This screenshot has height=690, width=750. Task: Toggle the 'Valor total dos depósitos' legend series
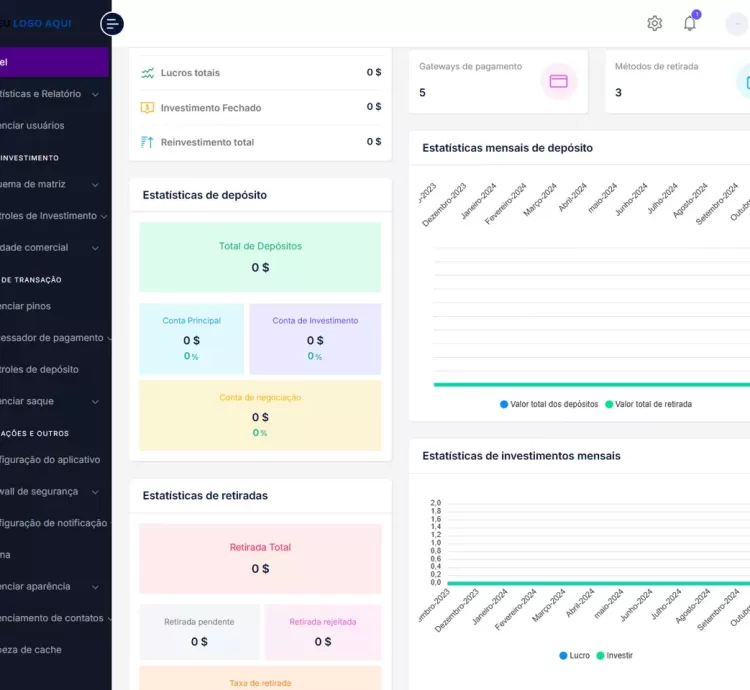(549, 404)
